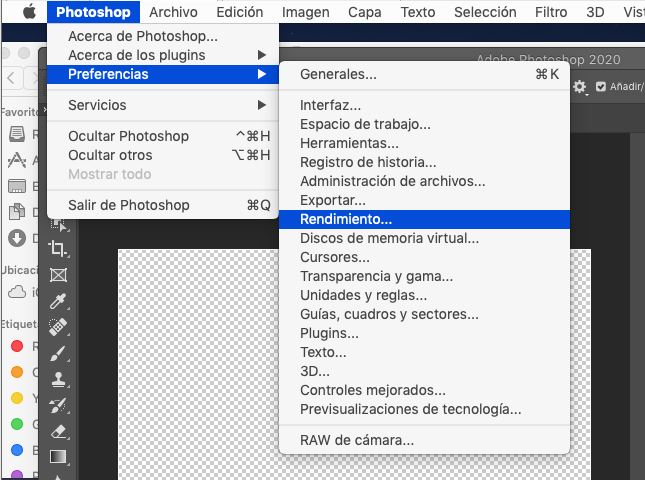Select the Spot Healing Brush tool
This screenshot has height=480, width=645.
click(57, 326)
